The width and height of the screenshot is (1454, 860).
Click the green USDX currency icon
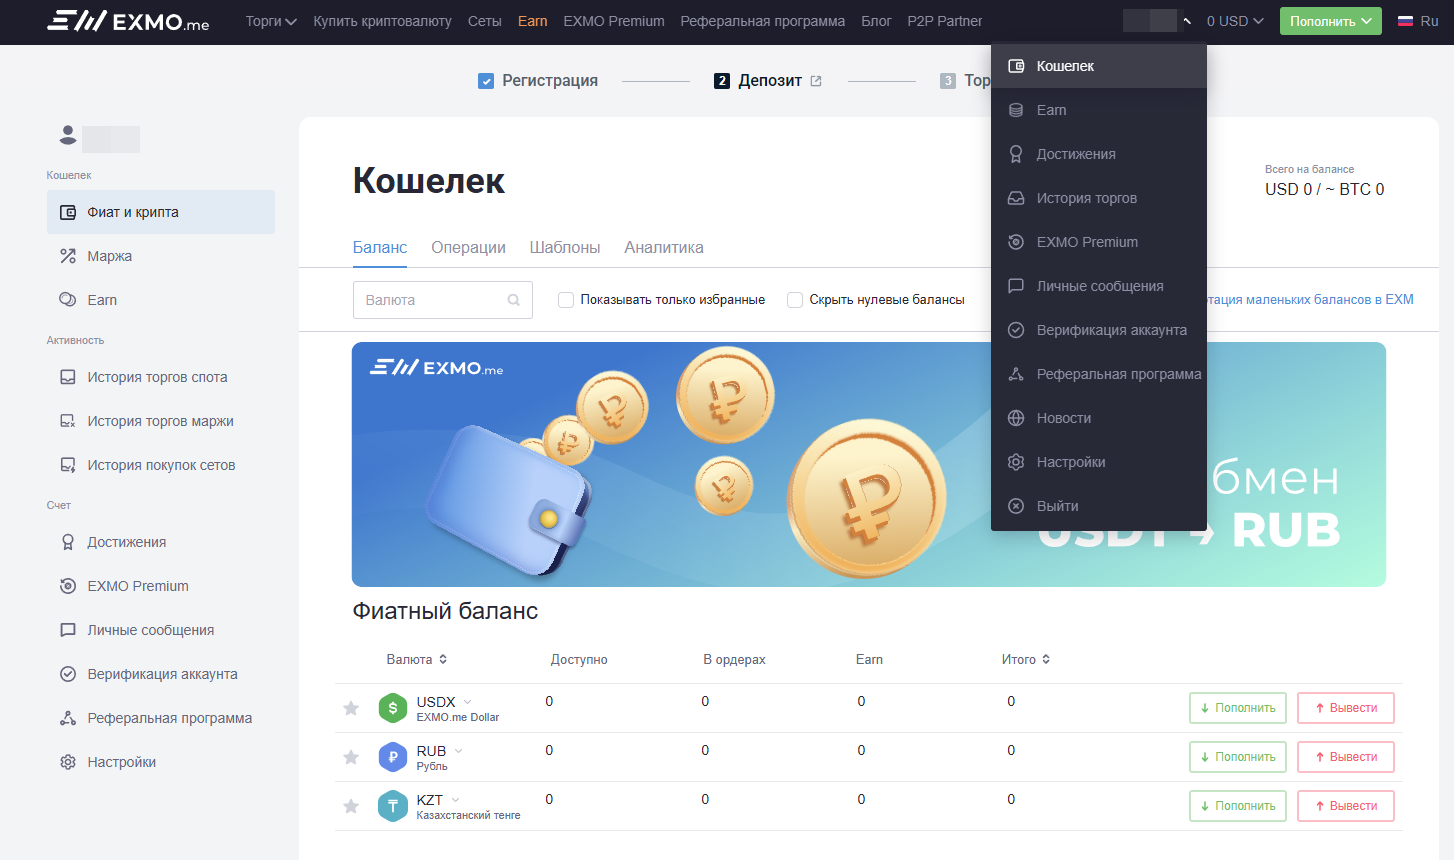(x=393, y=708)
